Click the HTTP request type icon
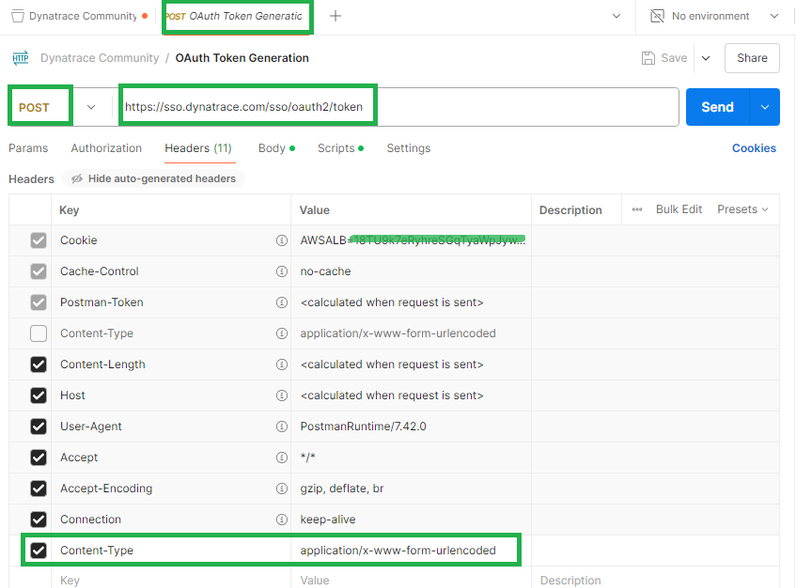 (21, 58)
